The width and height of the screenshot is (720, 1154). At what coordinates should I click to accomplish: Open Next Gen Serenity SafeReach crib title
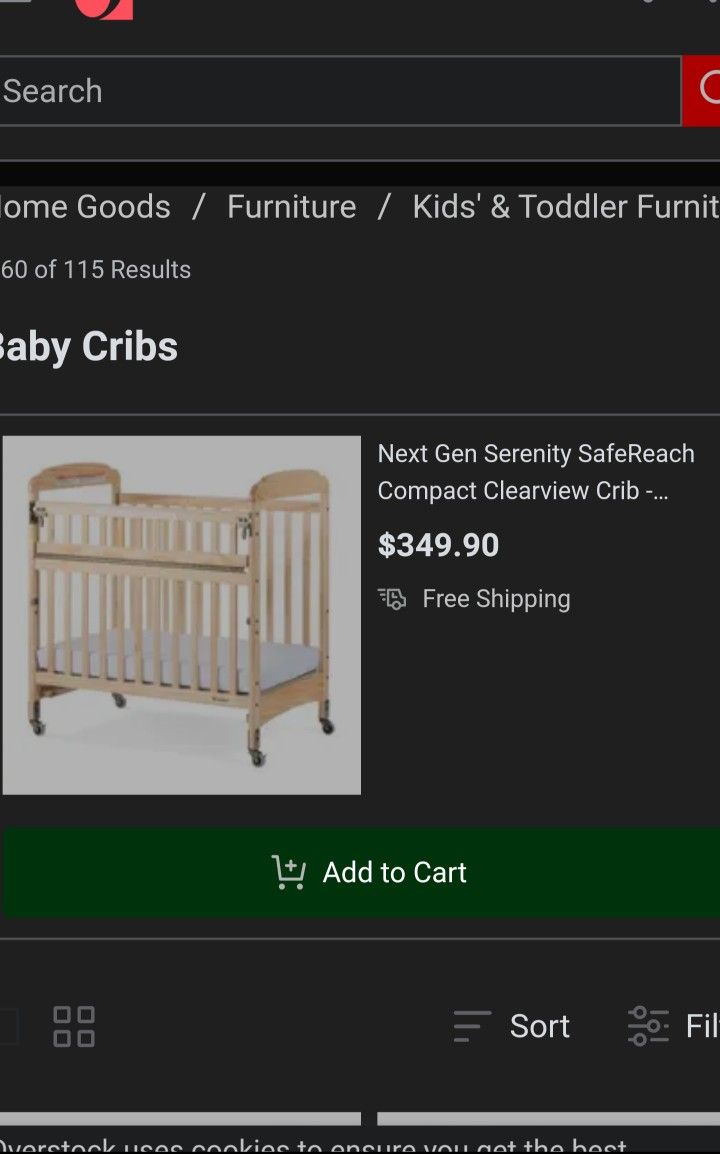pyautogui.click(x=535, y=472)
